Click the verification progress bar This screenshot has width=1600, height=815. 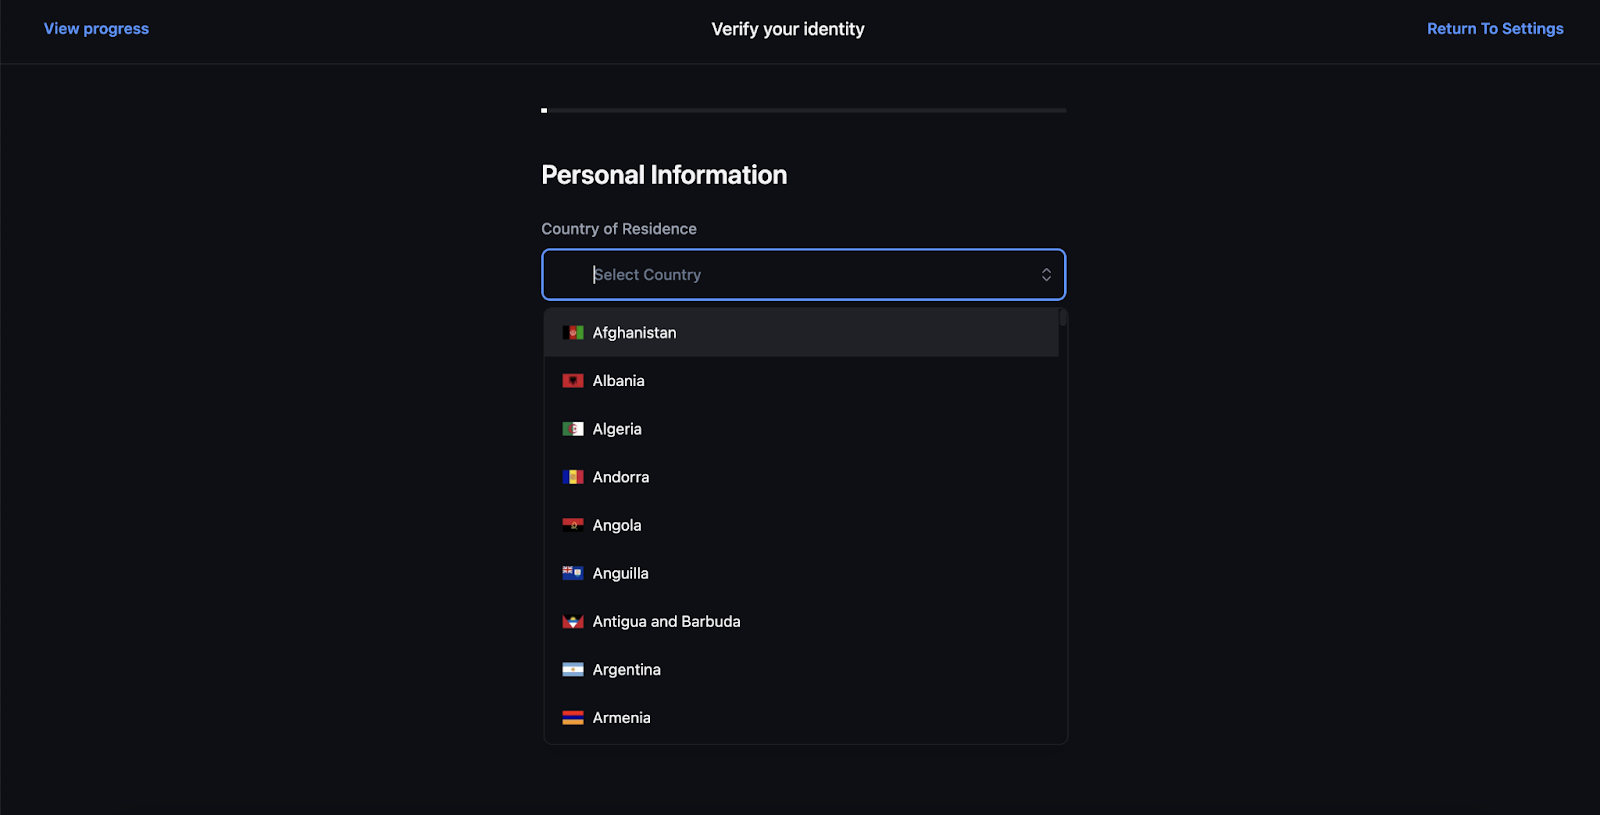tap(803, 110)
